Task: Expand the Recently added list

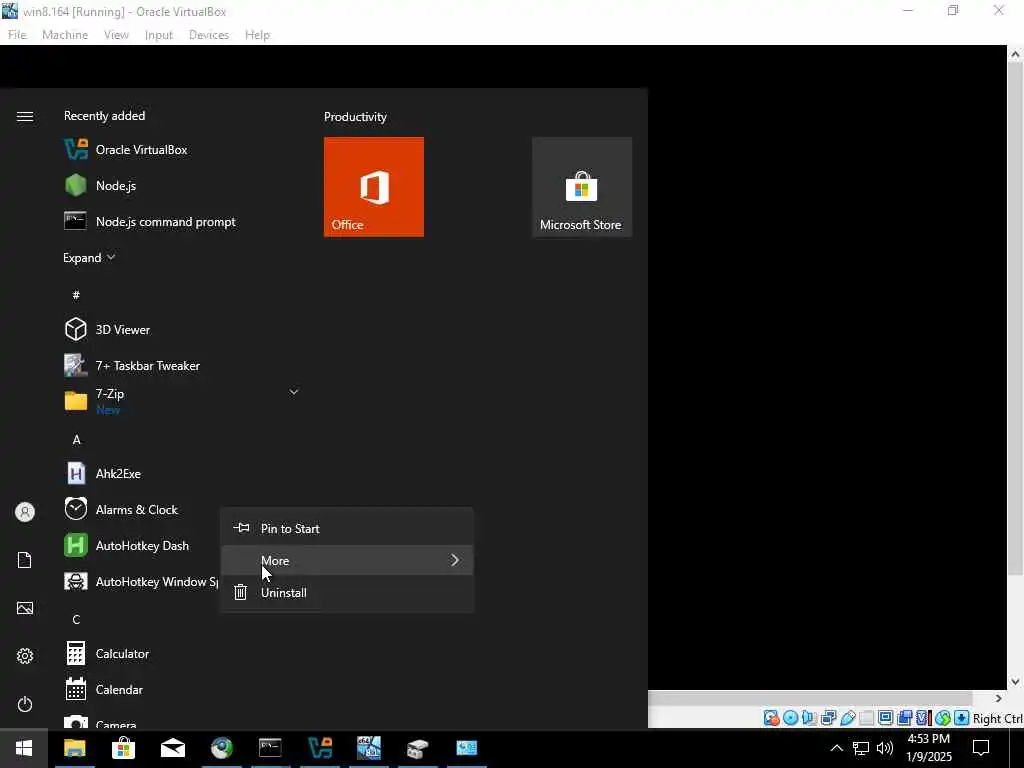Action: point(89,258)
